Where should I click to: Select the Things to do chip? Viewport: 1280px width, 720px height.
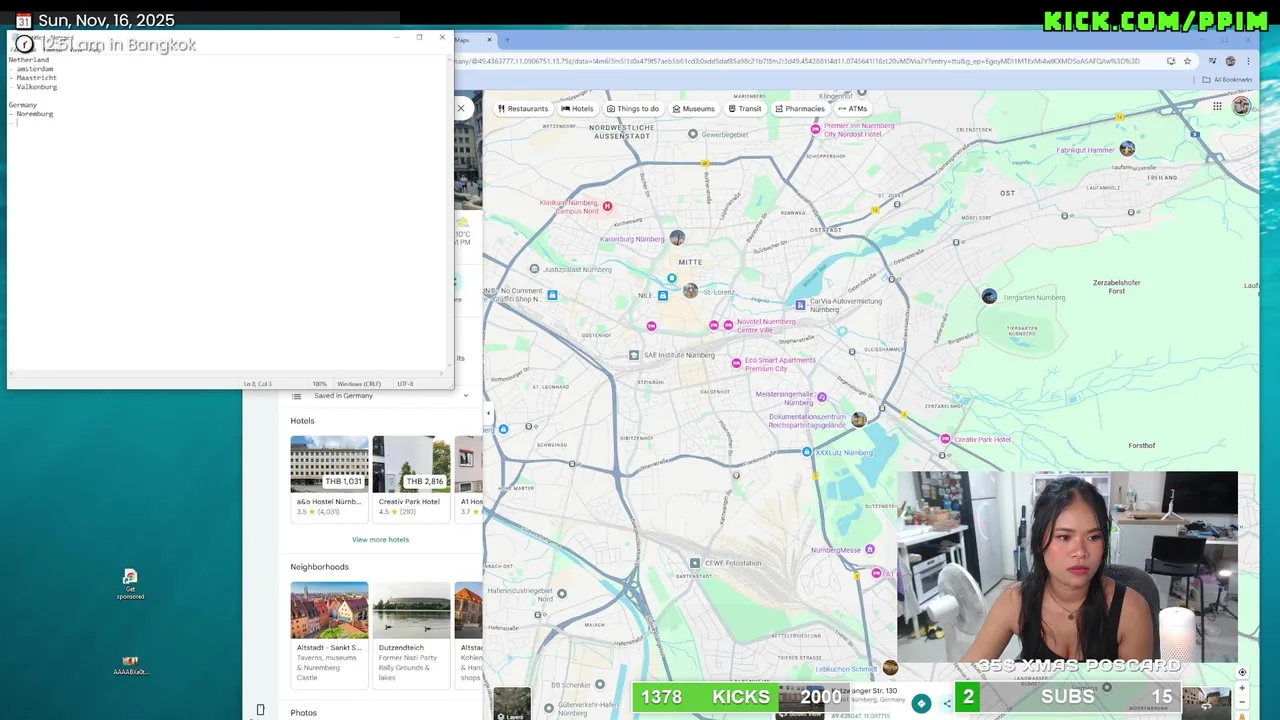click(x=633, y=108)
